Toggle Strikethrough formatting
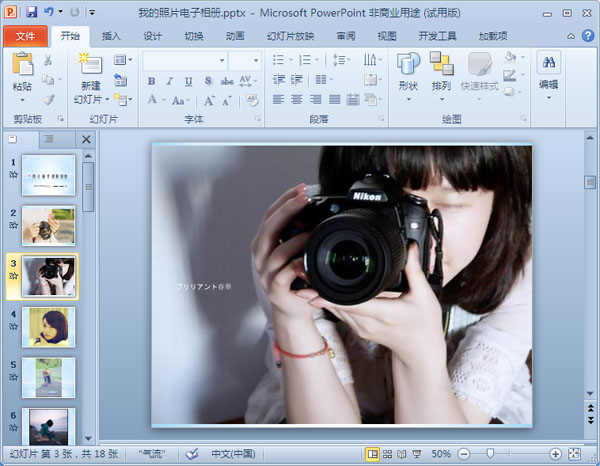The height and width of the screenshot is (466, 600). pyautogui.click(x=227, y=81)
